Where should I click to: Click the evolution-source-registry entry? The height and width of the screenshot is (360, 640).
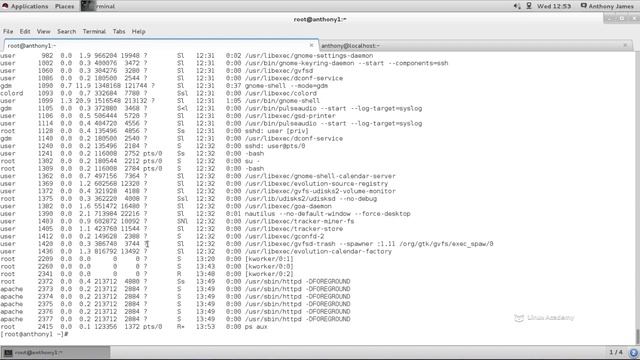316,184
